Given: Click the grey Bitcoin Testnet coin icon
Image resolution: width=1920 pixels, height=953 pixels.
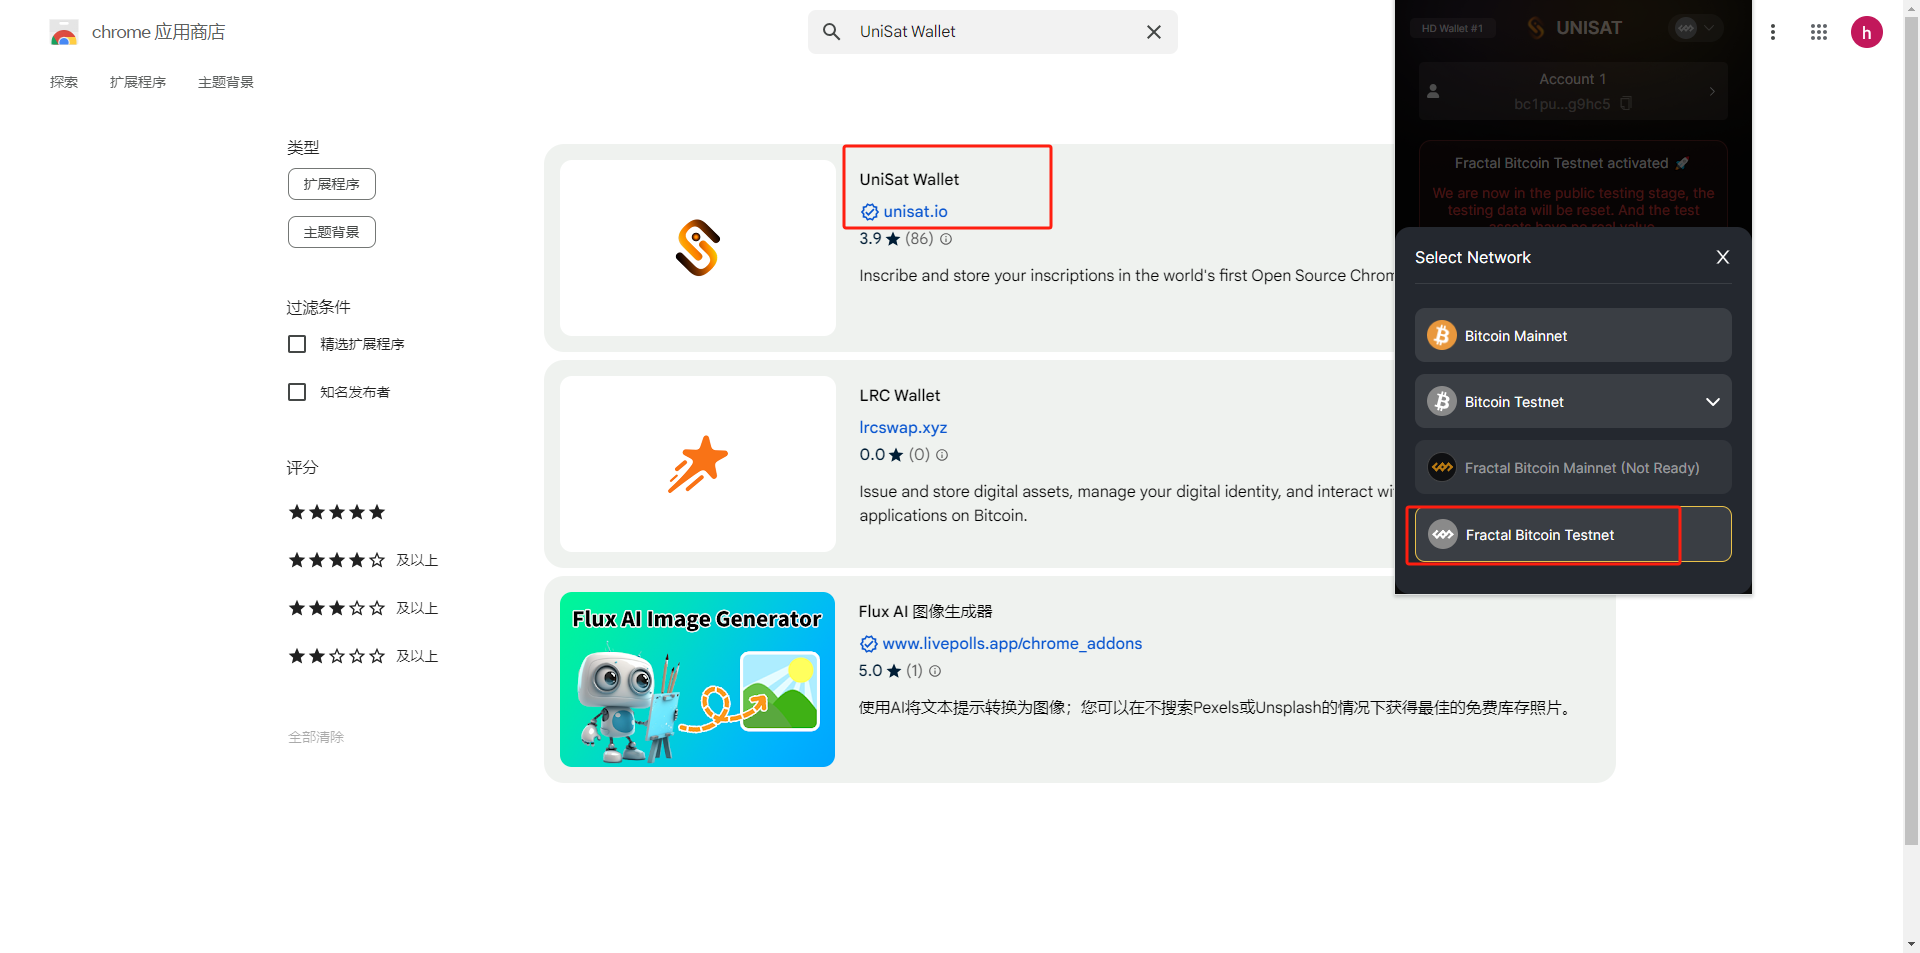Looking at the screenshot, I should [1441, 401].
